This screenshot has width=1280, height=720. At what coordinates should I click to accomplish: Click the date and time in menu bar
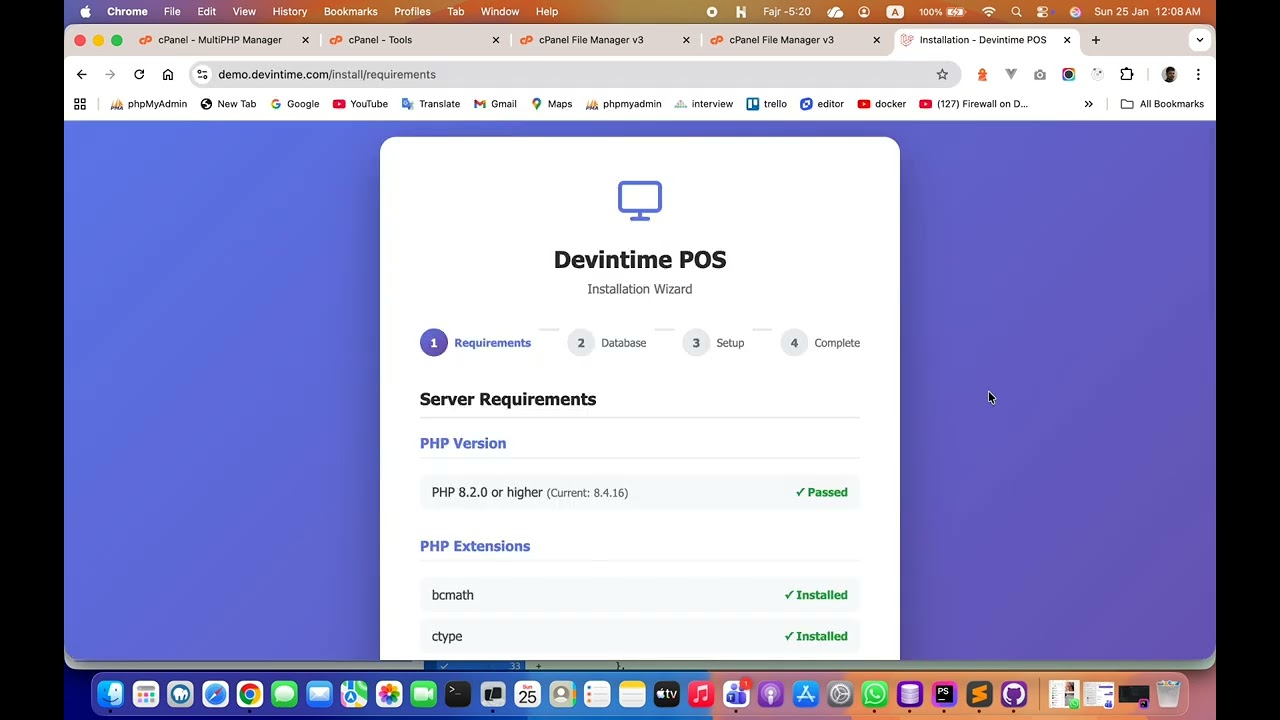1147,12
